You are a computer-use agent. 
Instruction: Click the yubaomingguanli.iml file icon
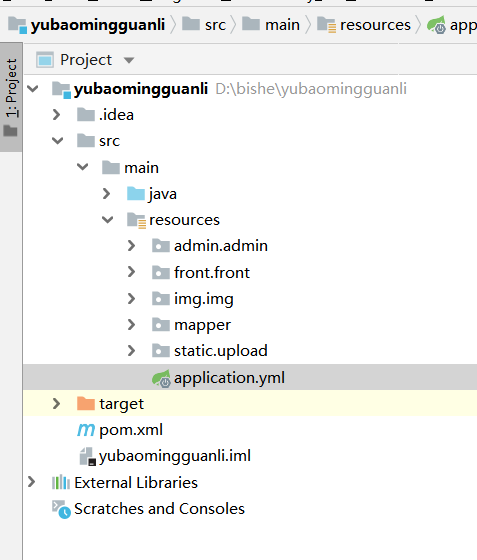[x=87, y=456]
